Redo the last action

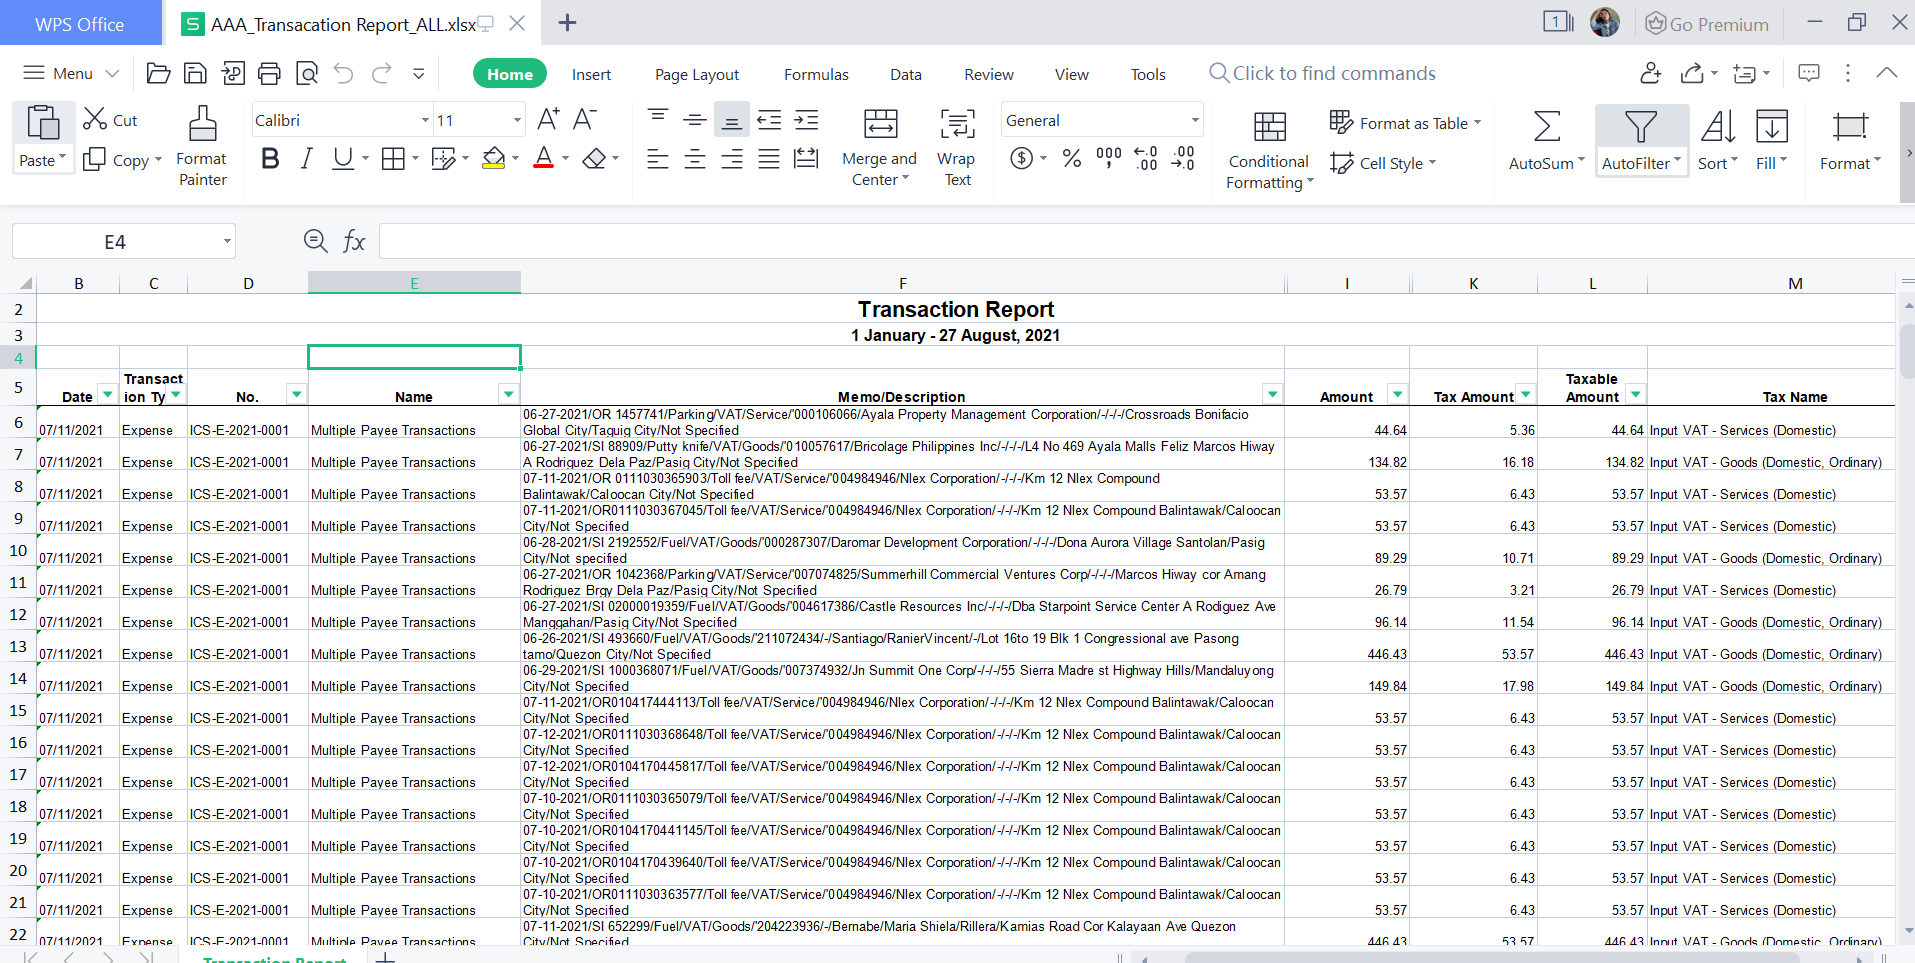click(382, 73)
